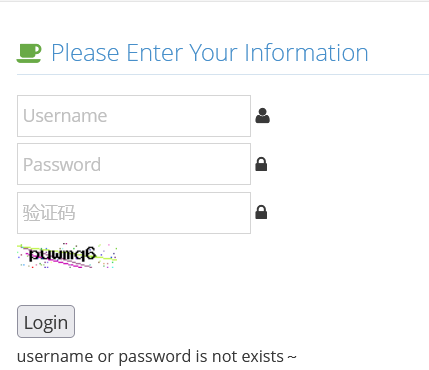The image size is (429, 370).
Task: Select the captcha entry box above the code image
Action: 134,213
